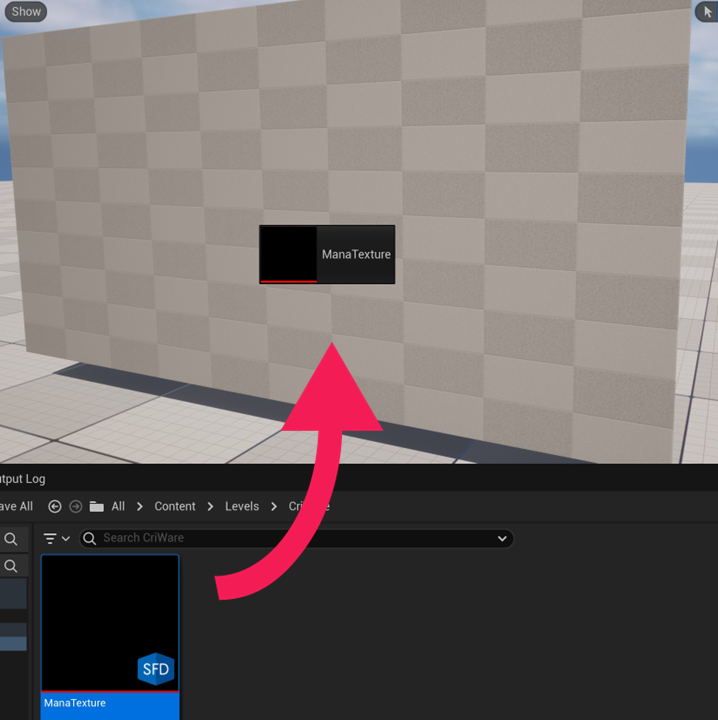Image resolution: width=718 pixels, height=720 pixels.
Task: Go back in content browser history
Action: (x=55, y=507)
